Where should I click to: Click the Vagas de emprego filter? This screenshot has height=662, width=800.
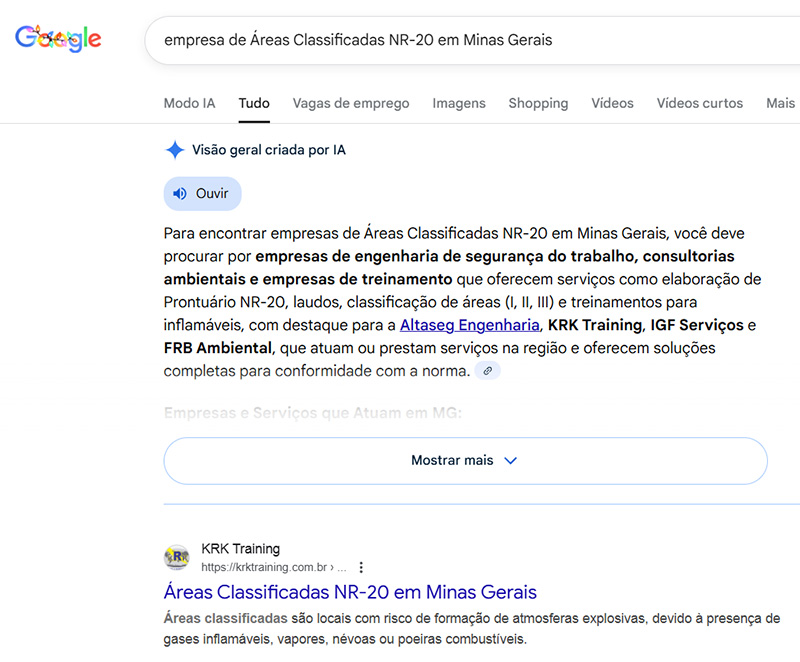coord(351,103)
